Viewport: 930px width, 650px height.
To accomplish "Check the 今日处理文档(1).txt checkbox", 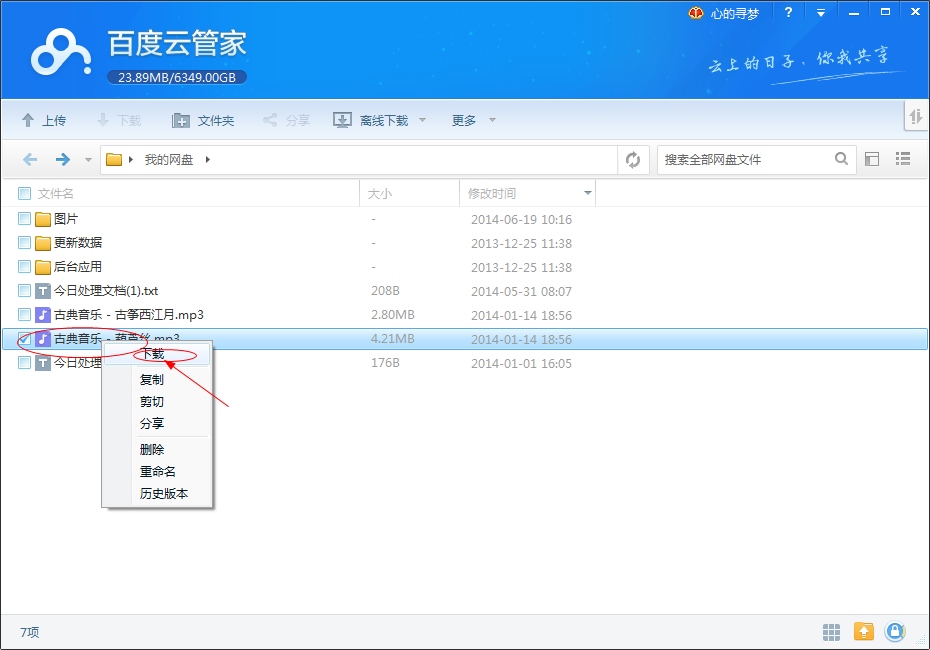I will (x=24, y=291).
